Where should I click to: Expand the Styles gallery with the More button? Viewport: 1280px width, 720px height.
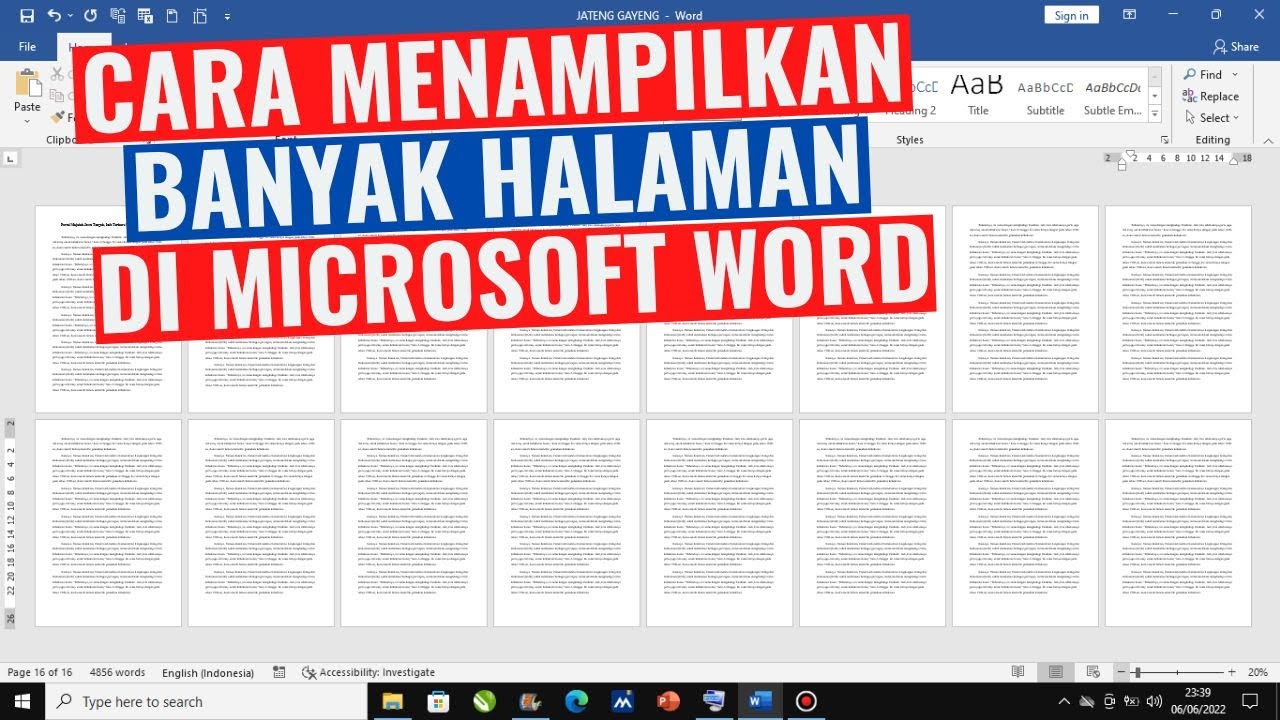point(1157,113)
